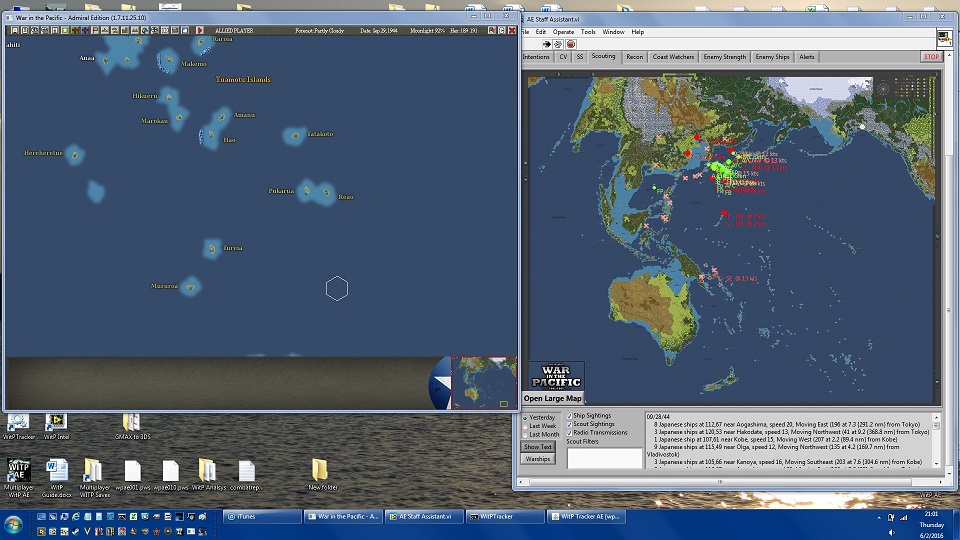
Task: Switch to the Intentions tab
Action: click(536, 57)
